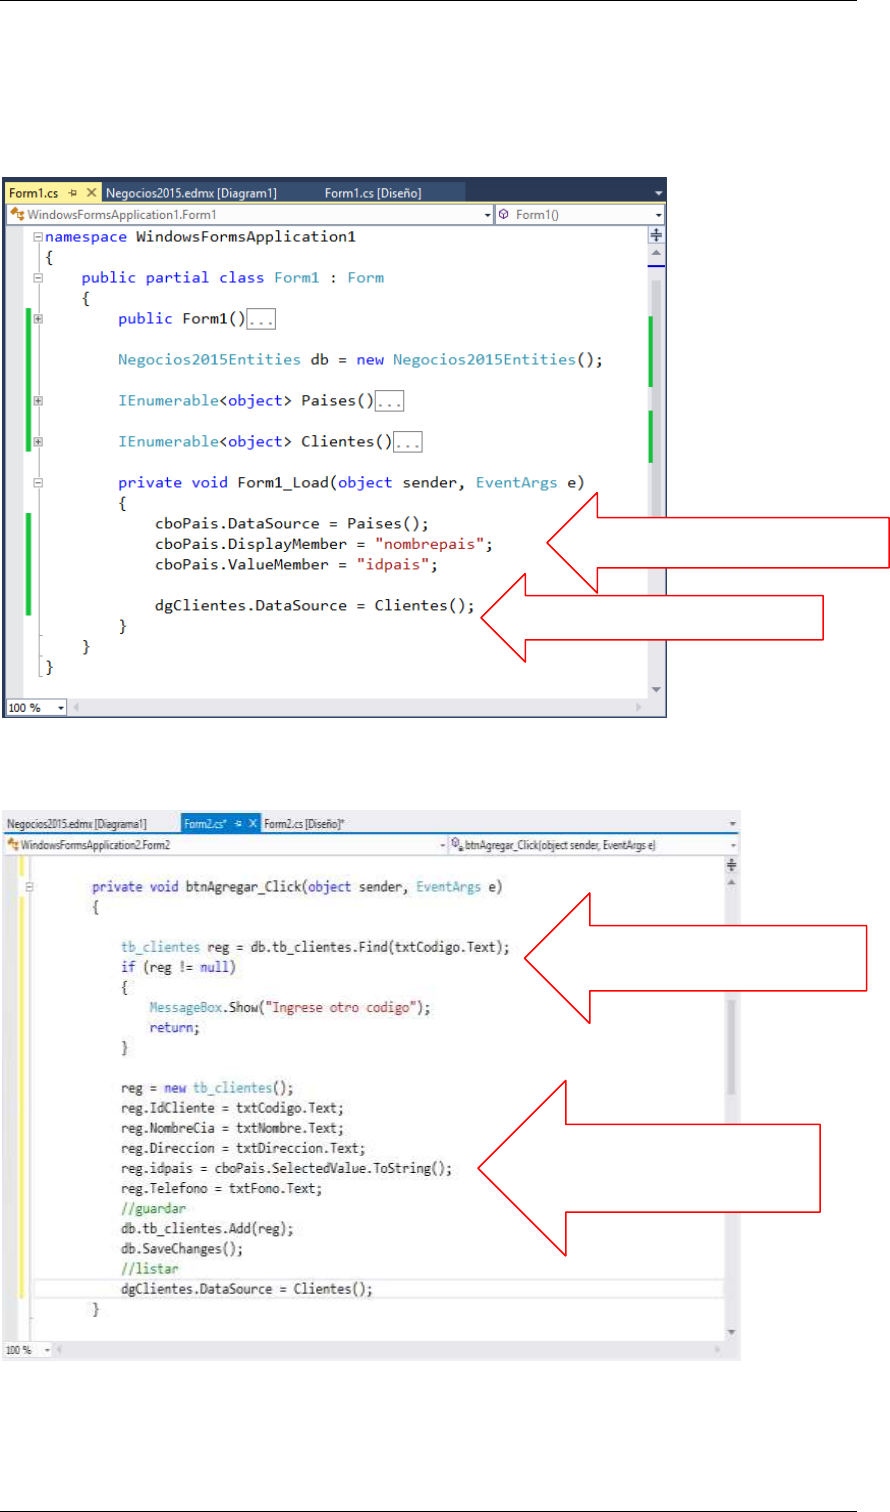Image resolution: width=890 pixels, height=1512 pixels.
Task: Click horizontal scroll right arrow in Form2.cs
Action: (718, 1349)
